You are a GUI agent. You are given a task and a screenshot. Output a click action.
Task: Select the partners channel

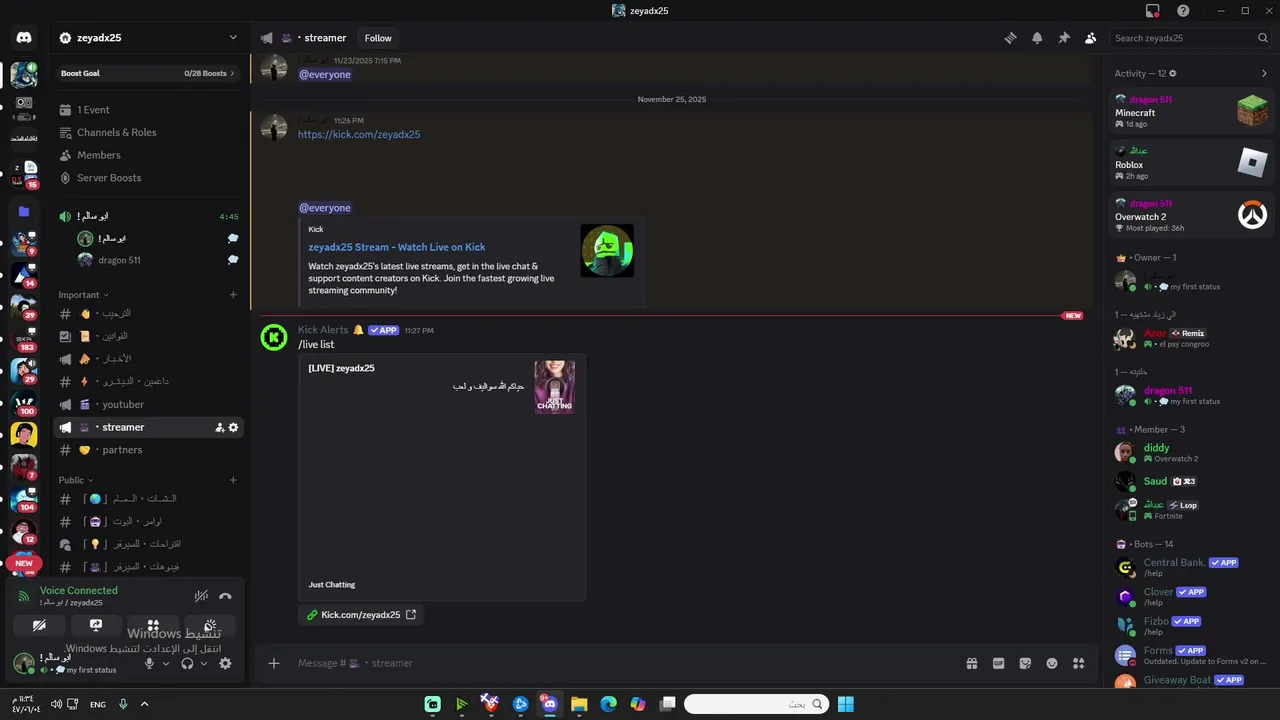click(148, 450)
